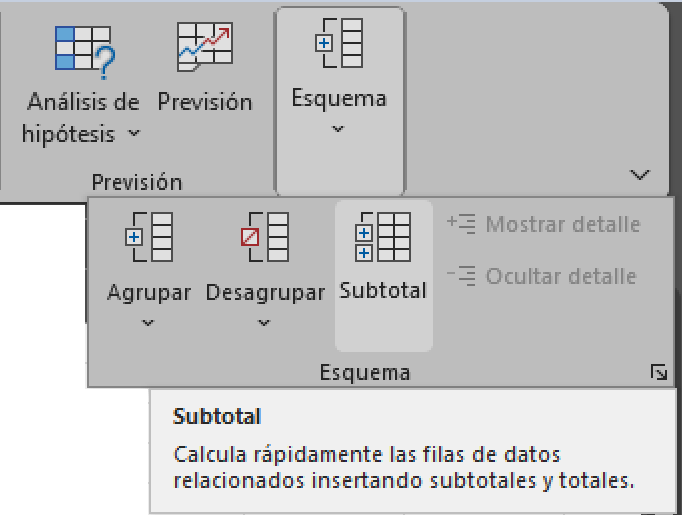The height and width of the screenshot is (515, 682).
Task: Click the Ocultar detalle minus-lines icon
Action: coord(461,276)
